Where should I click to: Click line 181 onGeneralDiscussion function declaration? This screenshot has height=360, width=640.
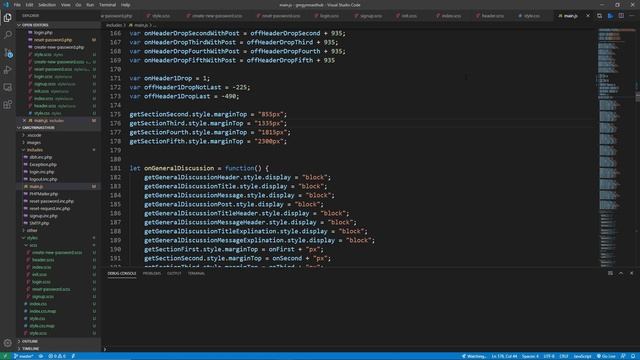[199, 168]
